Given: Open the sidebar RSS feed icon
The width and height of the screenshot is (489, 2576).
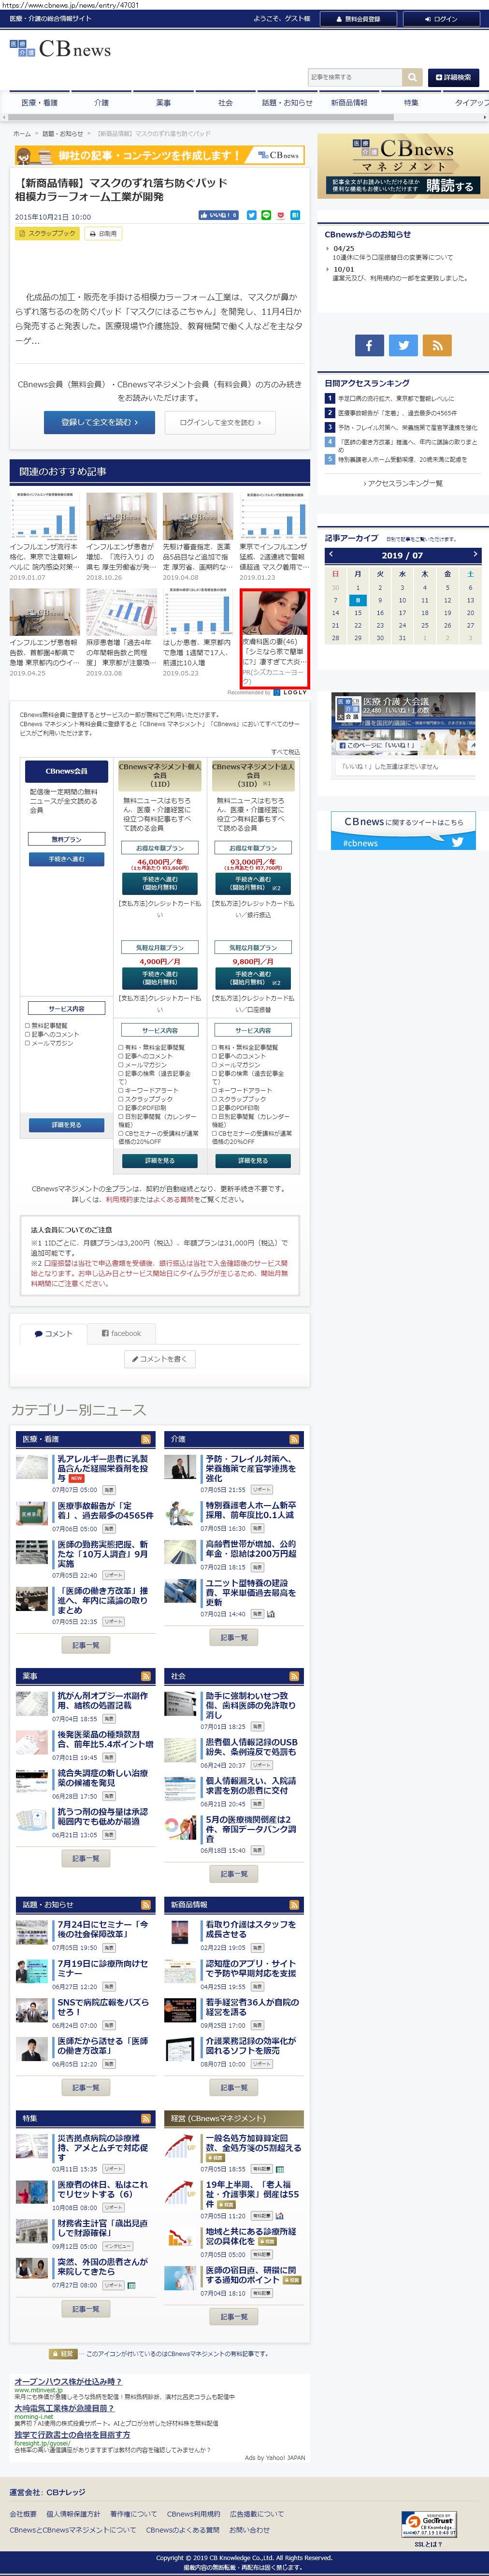Looking at the screenshot, I should 437,345.
